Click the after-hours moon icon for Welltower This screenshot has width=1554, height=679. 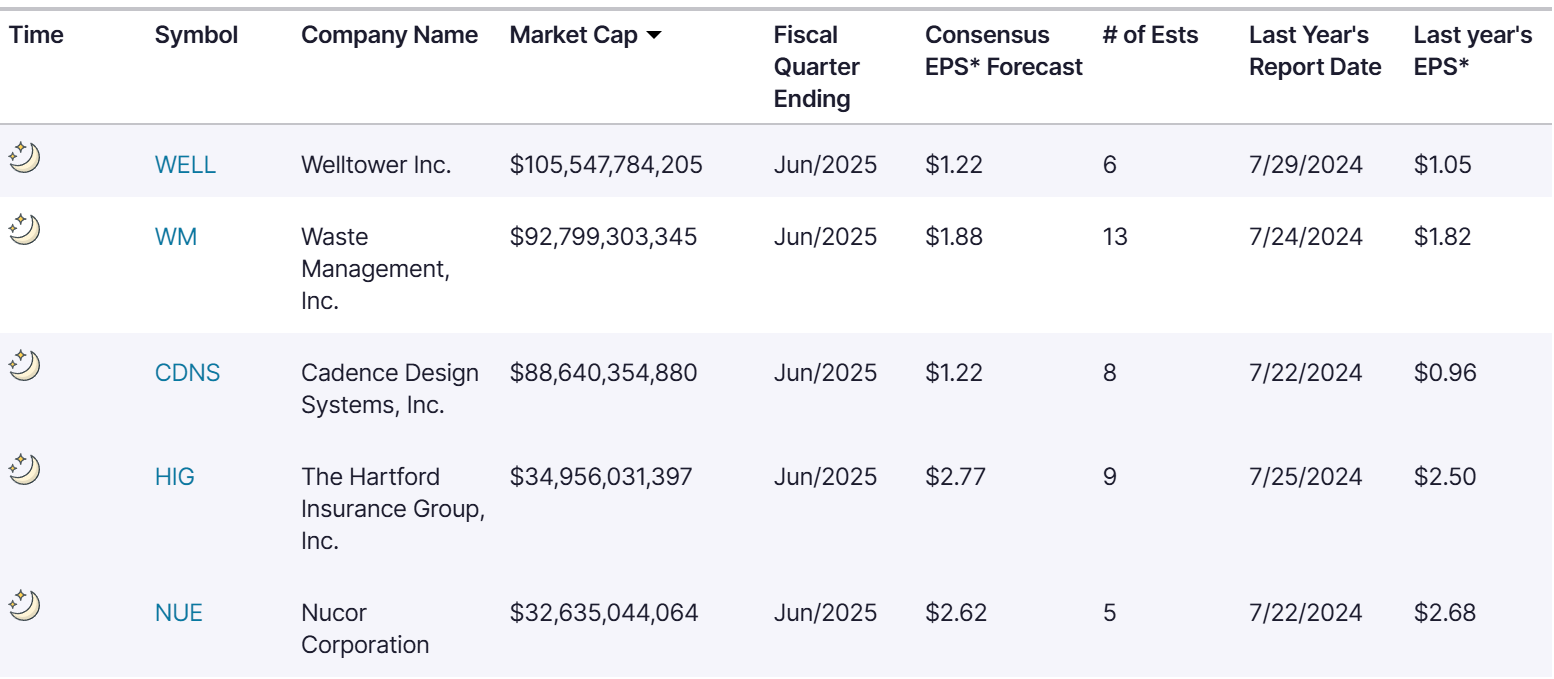tap(24, 157)
